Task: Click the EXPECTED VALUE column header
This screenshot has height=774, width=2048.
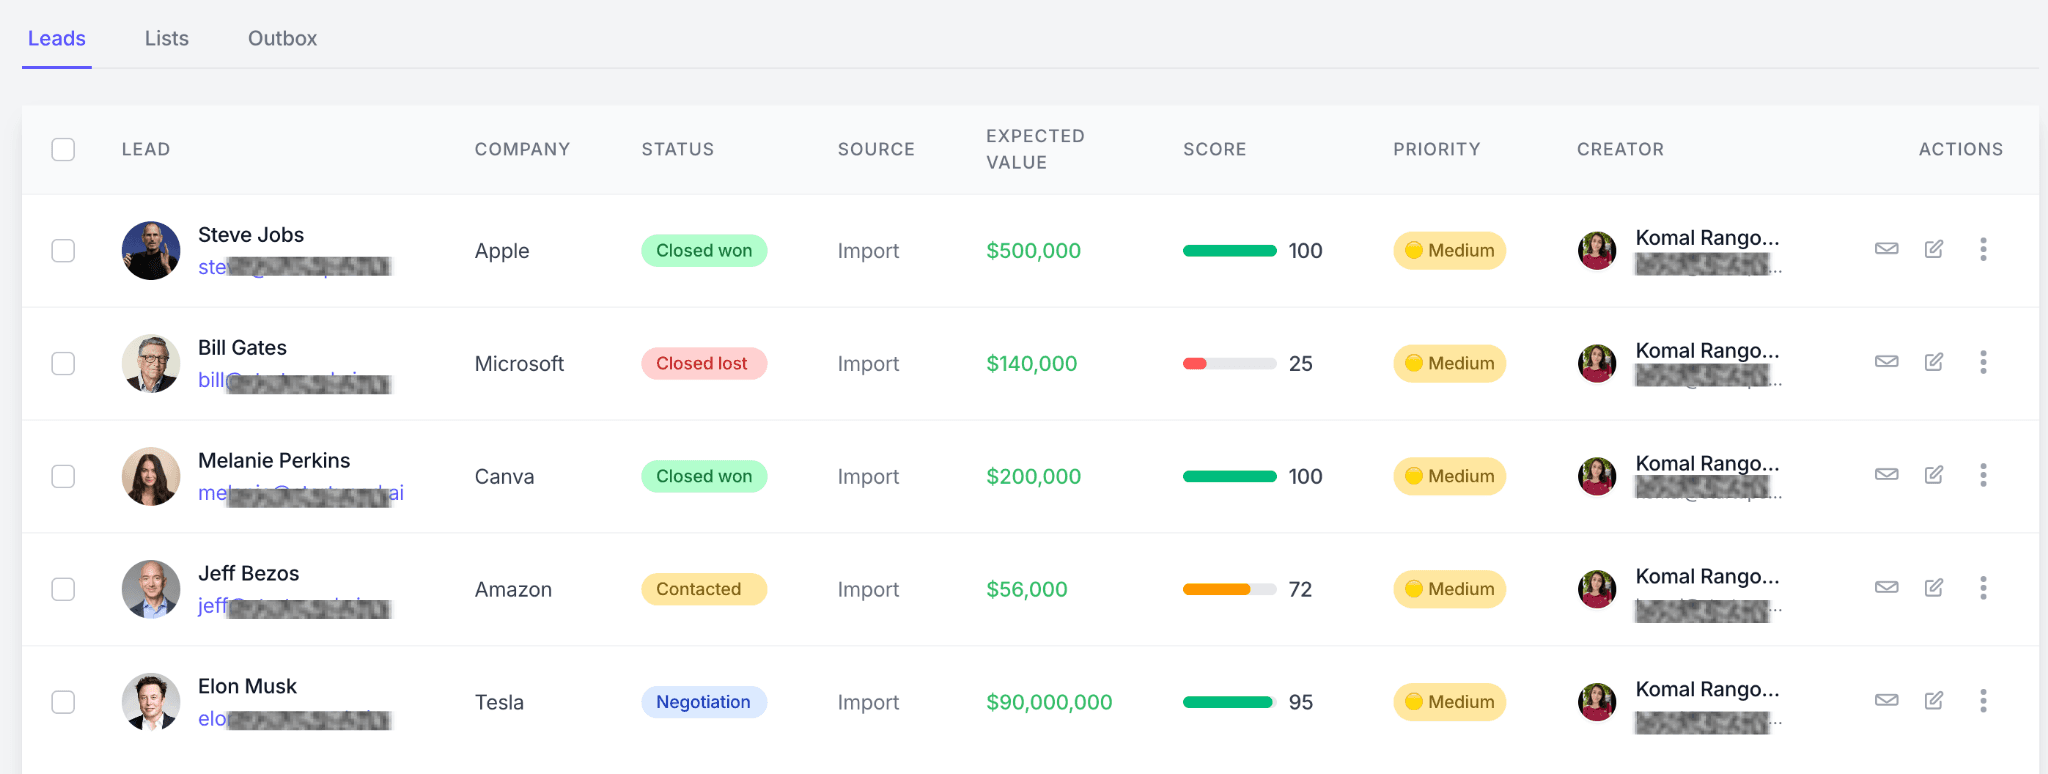Action: point(1035,149)
